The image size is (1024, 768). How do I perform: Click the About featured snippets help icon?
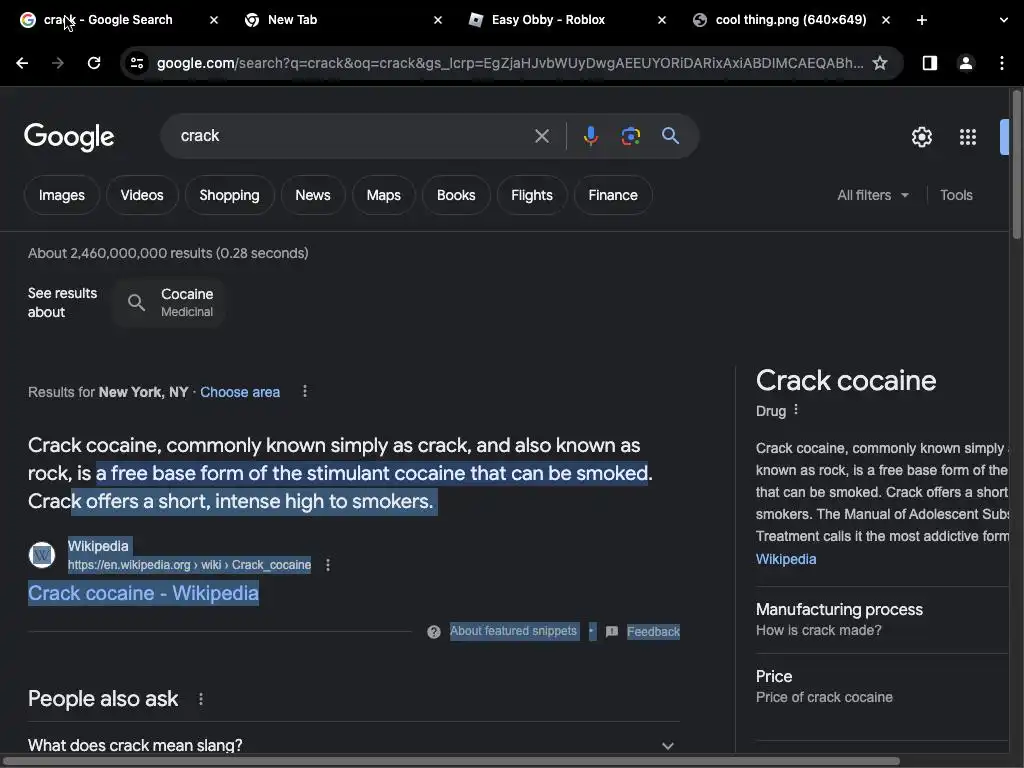(x=434, y=632)
